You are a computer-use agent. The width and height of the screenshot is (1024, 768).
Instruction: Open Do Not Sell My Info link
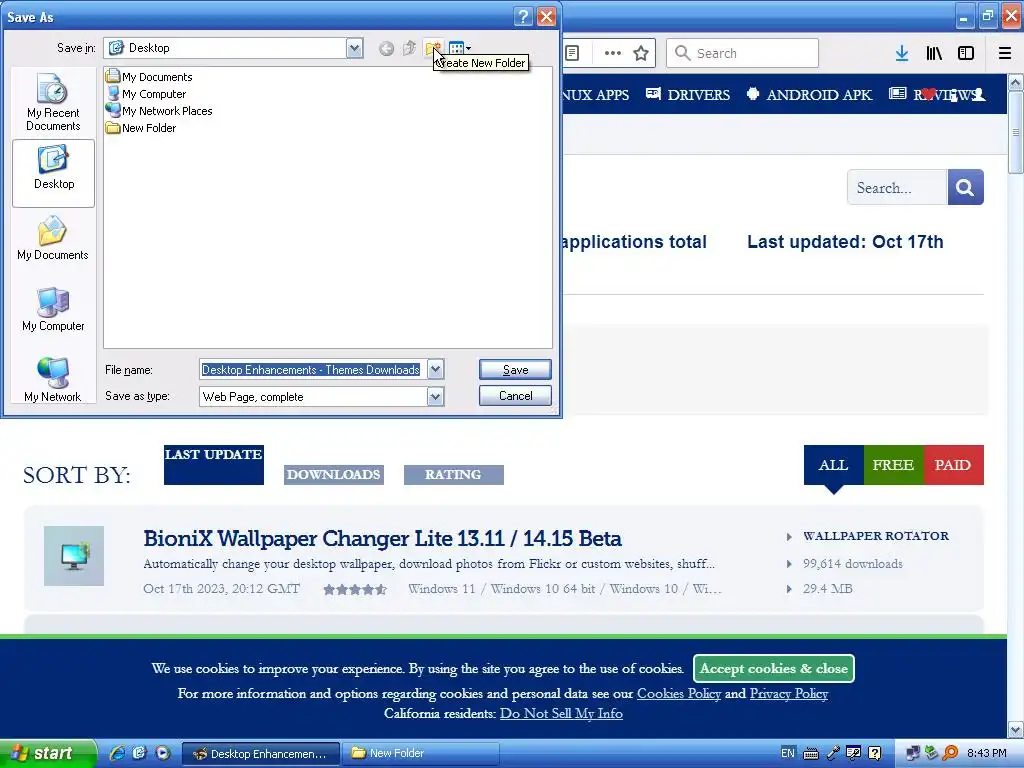pyautogui.click(x=561, y=714)
